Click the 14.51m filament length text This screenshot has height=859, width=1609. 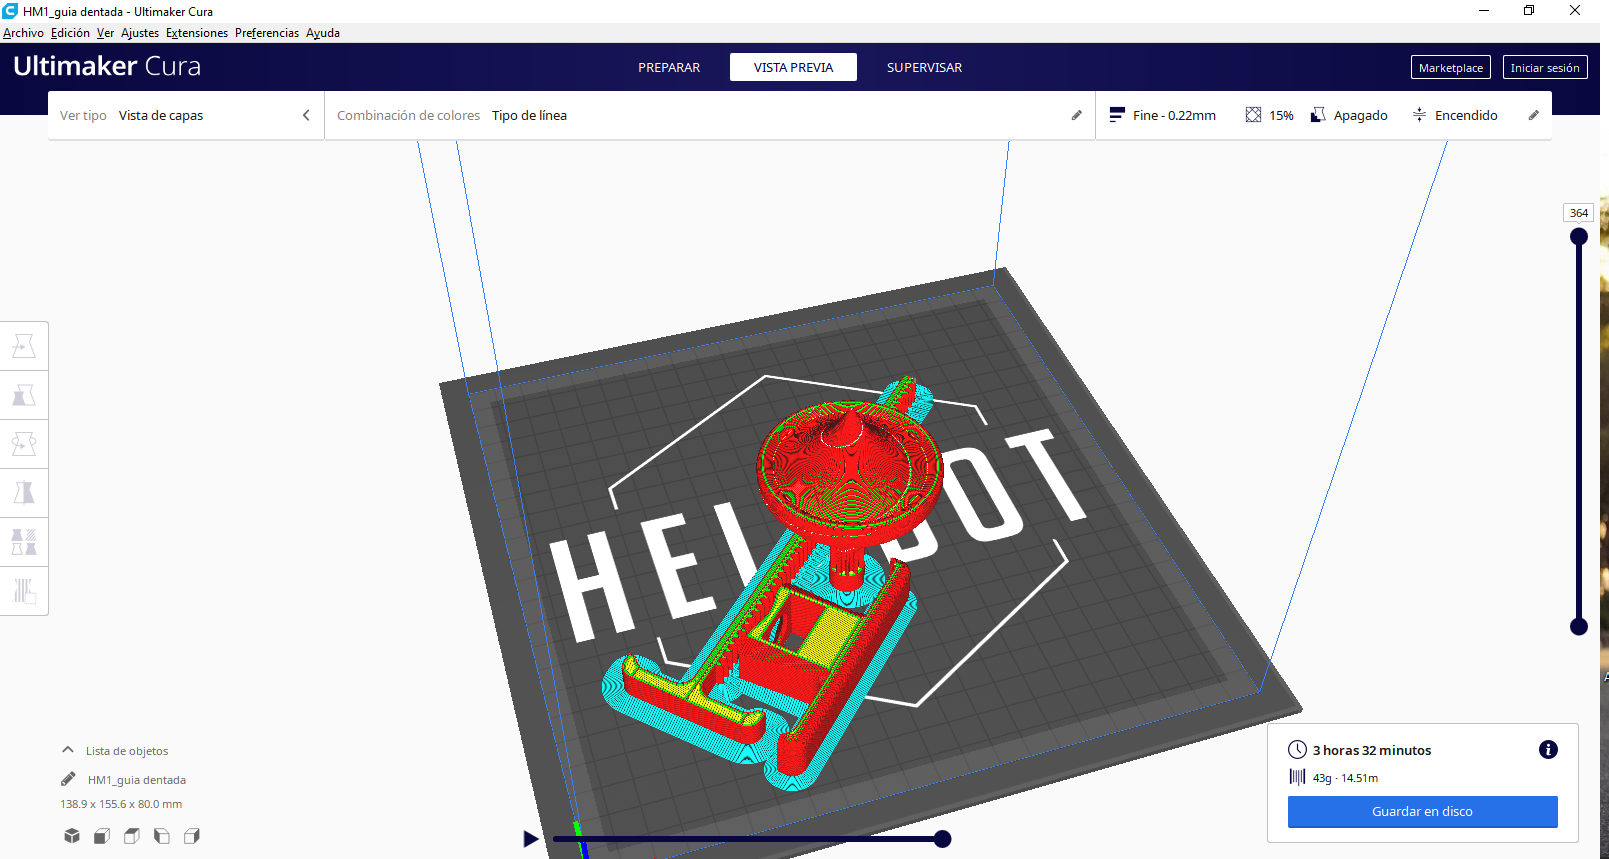(x=1359, y=778)
